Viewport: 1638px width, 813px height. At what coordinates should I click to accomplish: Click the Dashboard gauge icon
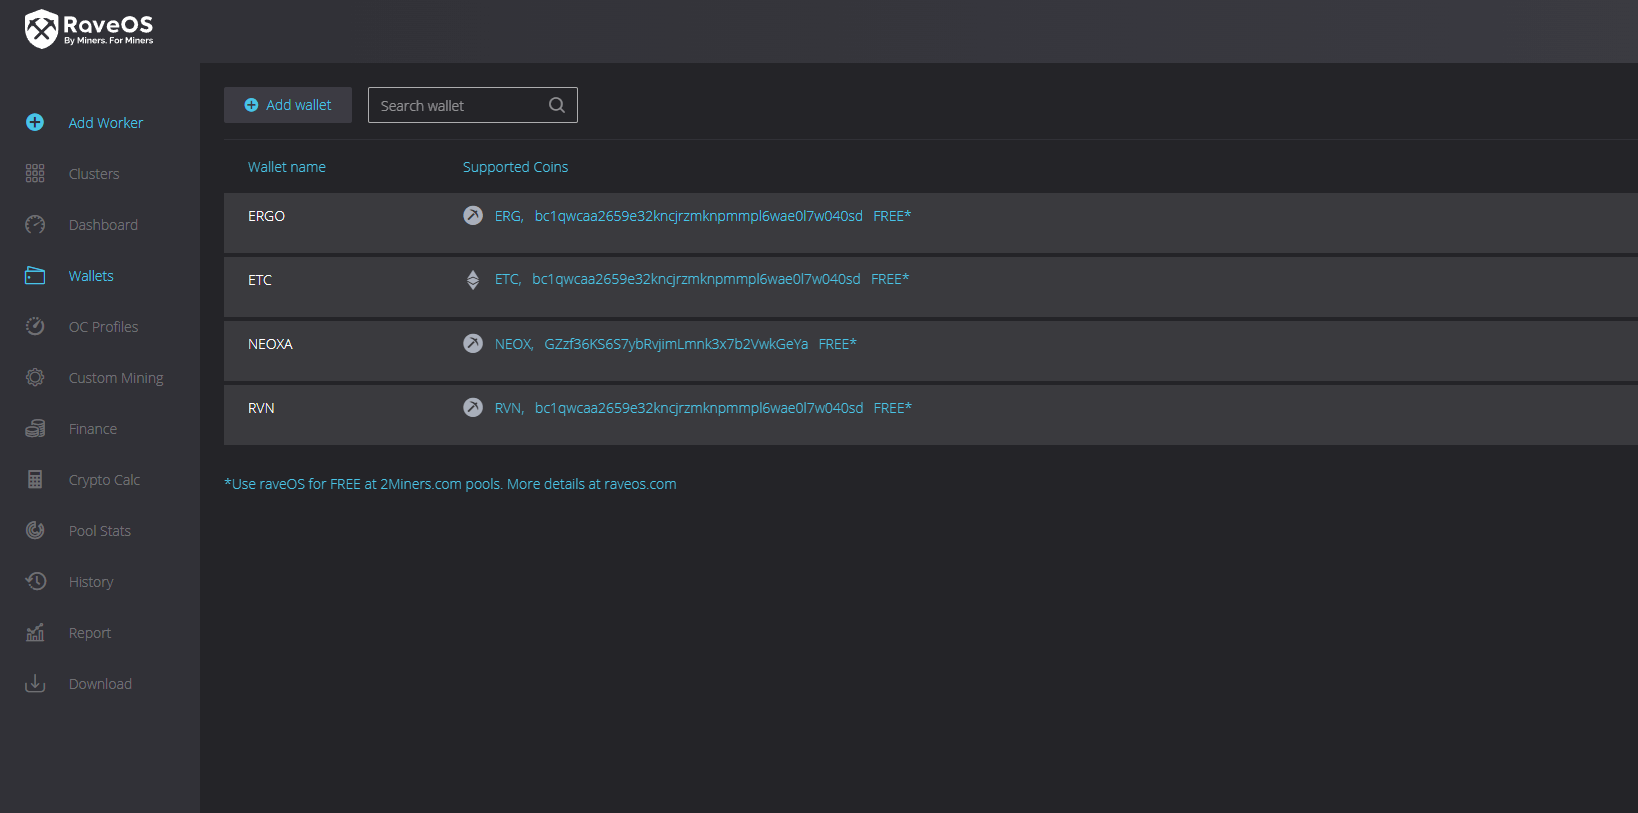pos(35,224)
